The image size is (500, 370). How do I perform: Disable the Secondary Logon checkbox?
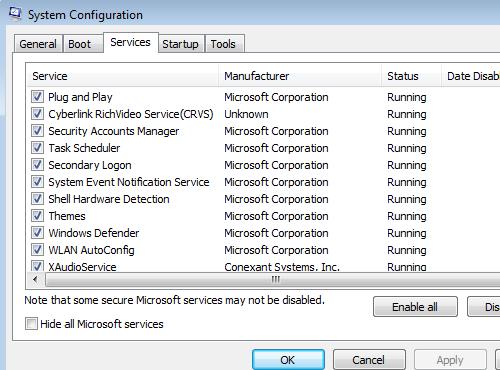37,165
